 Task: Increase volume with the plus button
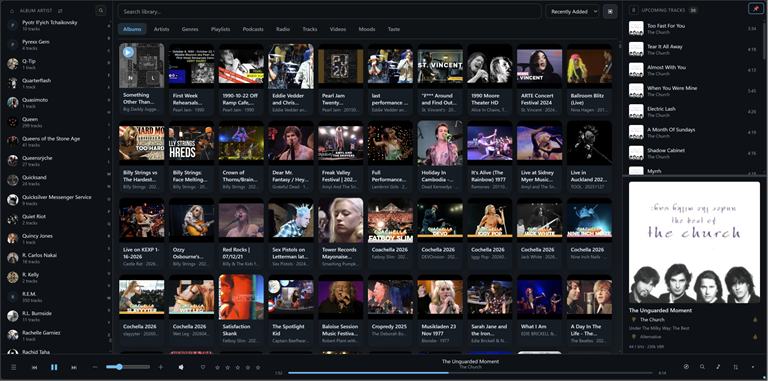[x=160, y=367]
